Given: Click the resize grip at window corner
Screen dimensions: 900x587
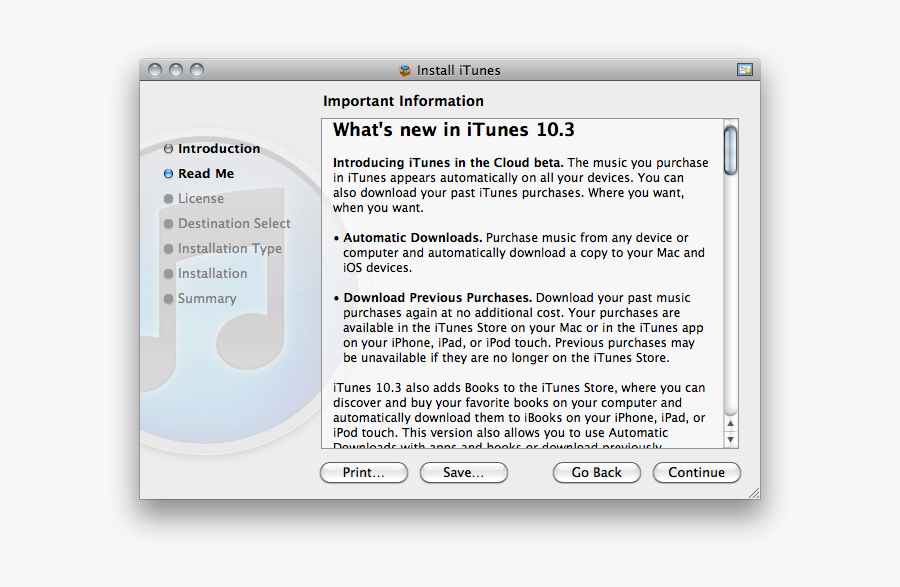Looking at the screenshot, I should (x=753, y=492).
